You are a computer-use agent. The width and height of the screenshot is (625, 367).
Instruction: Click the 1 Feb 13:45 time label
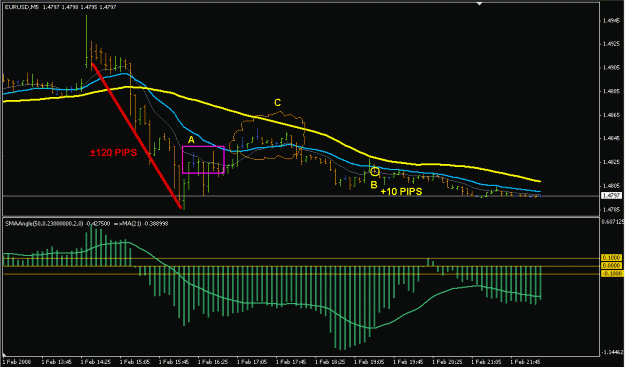[x=56, y=362]
